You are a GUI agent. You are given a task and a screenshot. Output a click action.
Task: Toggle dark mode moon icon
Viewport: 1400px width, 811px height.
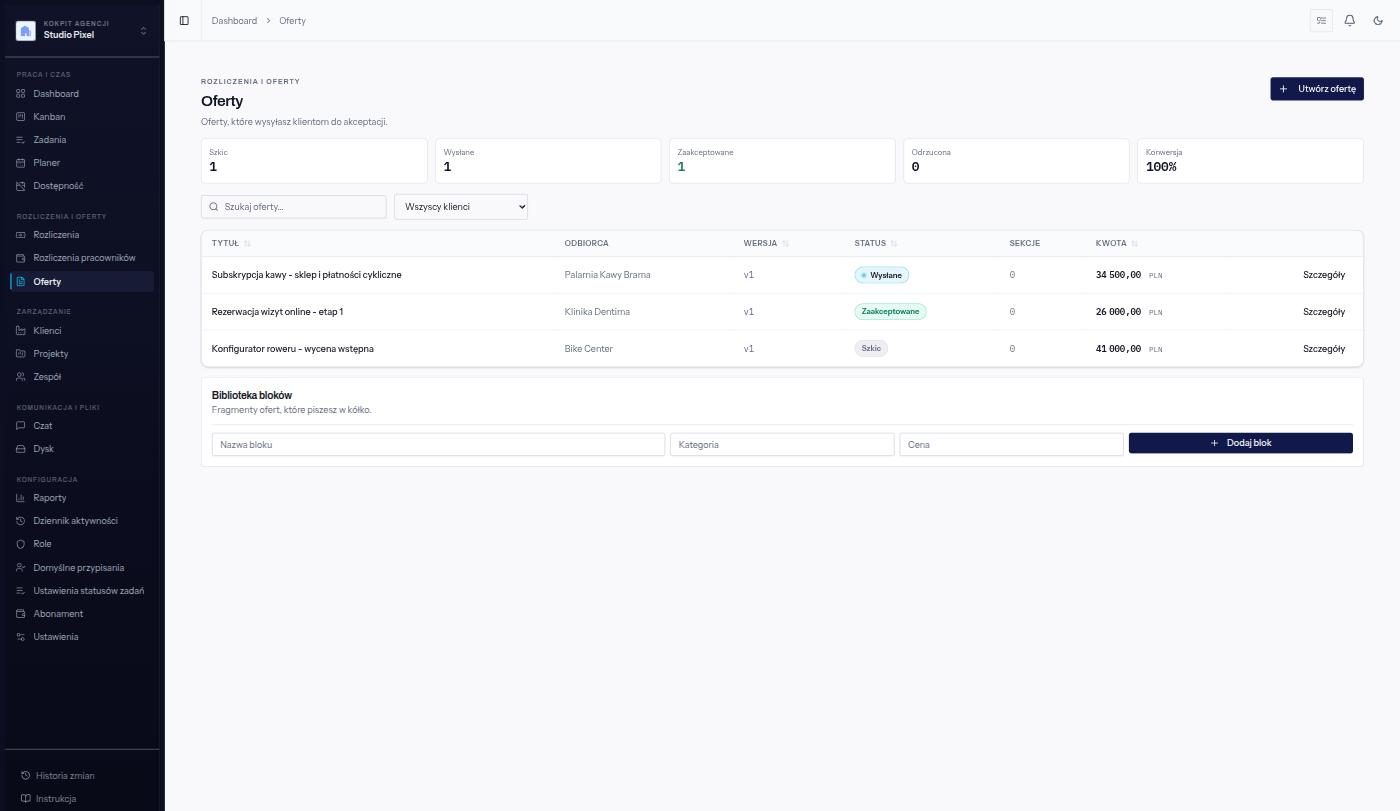[x=1378, y=20]
